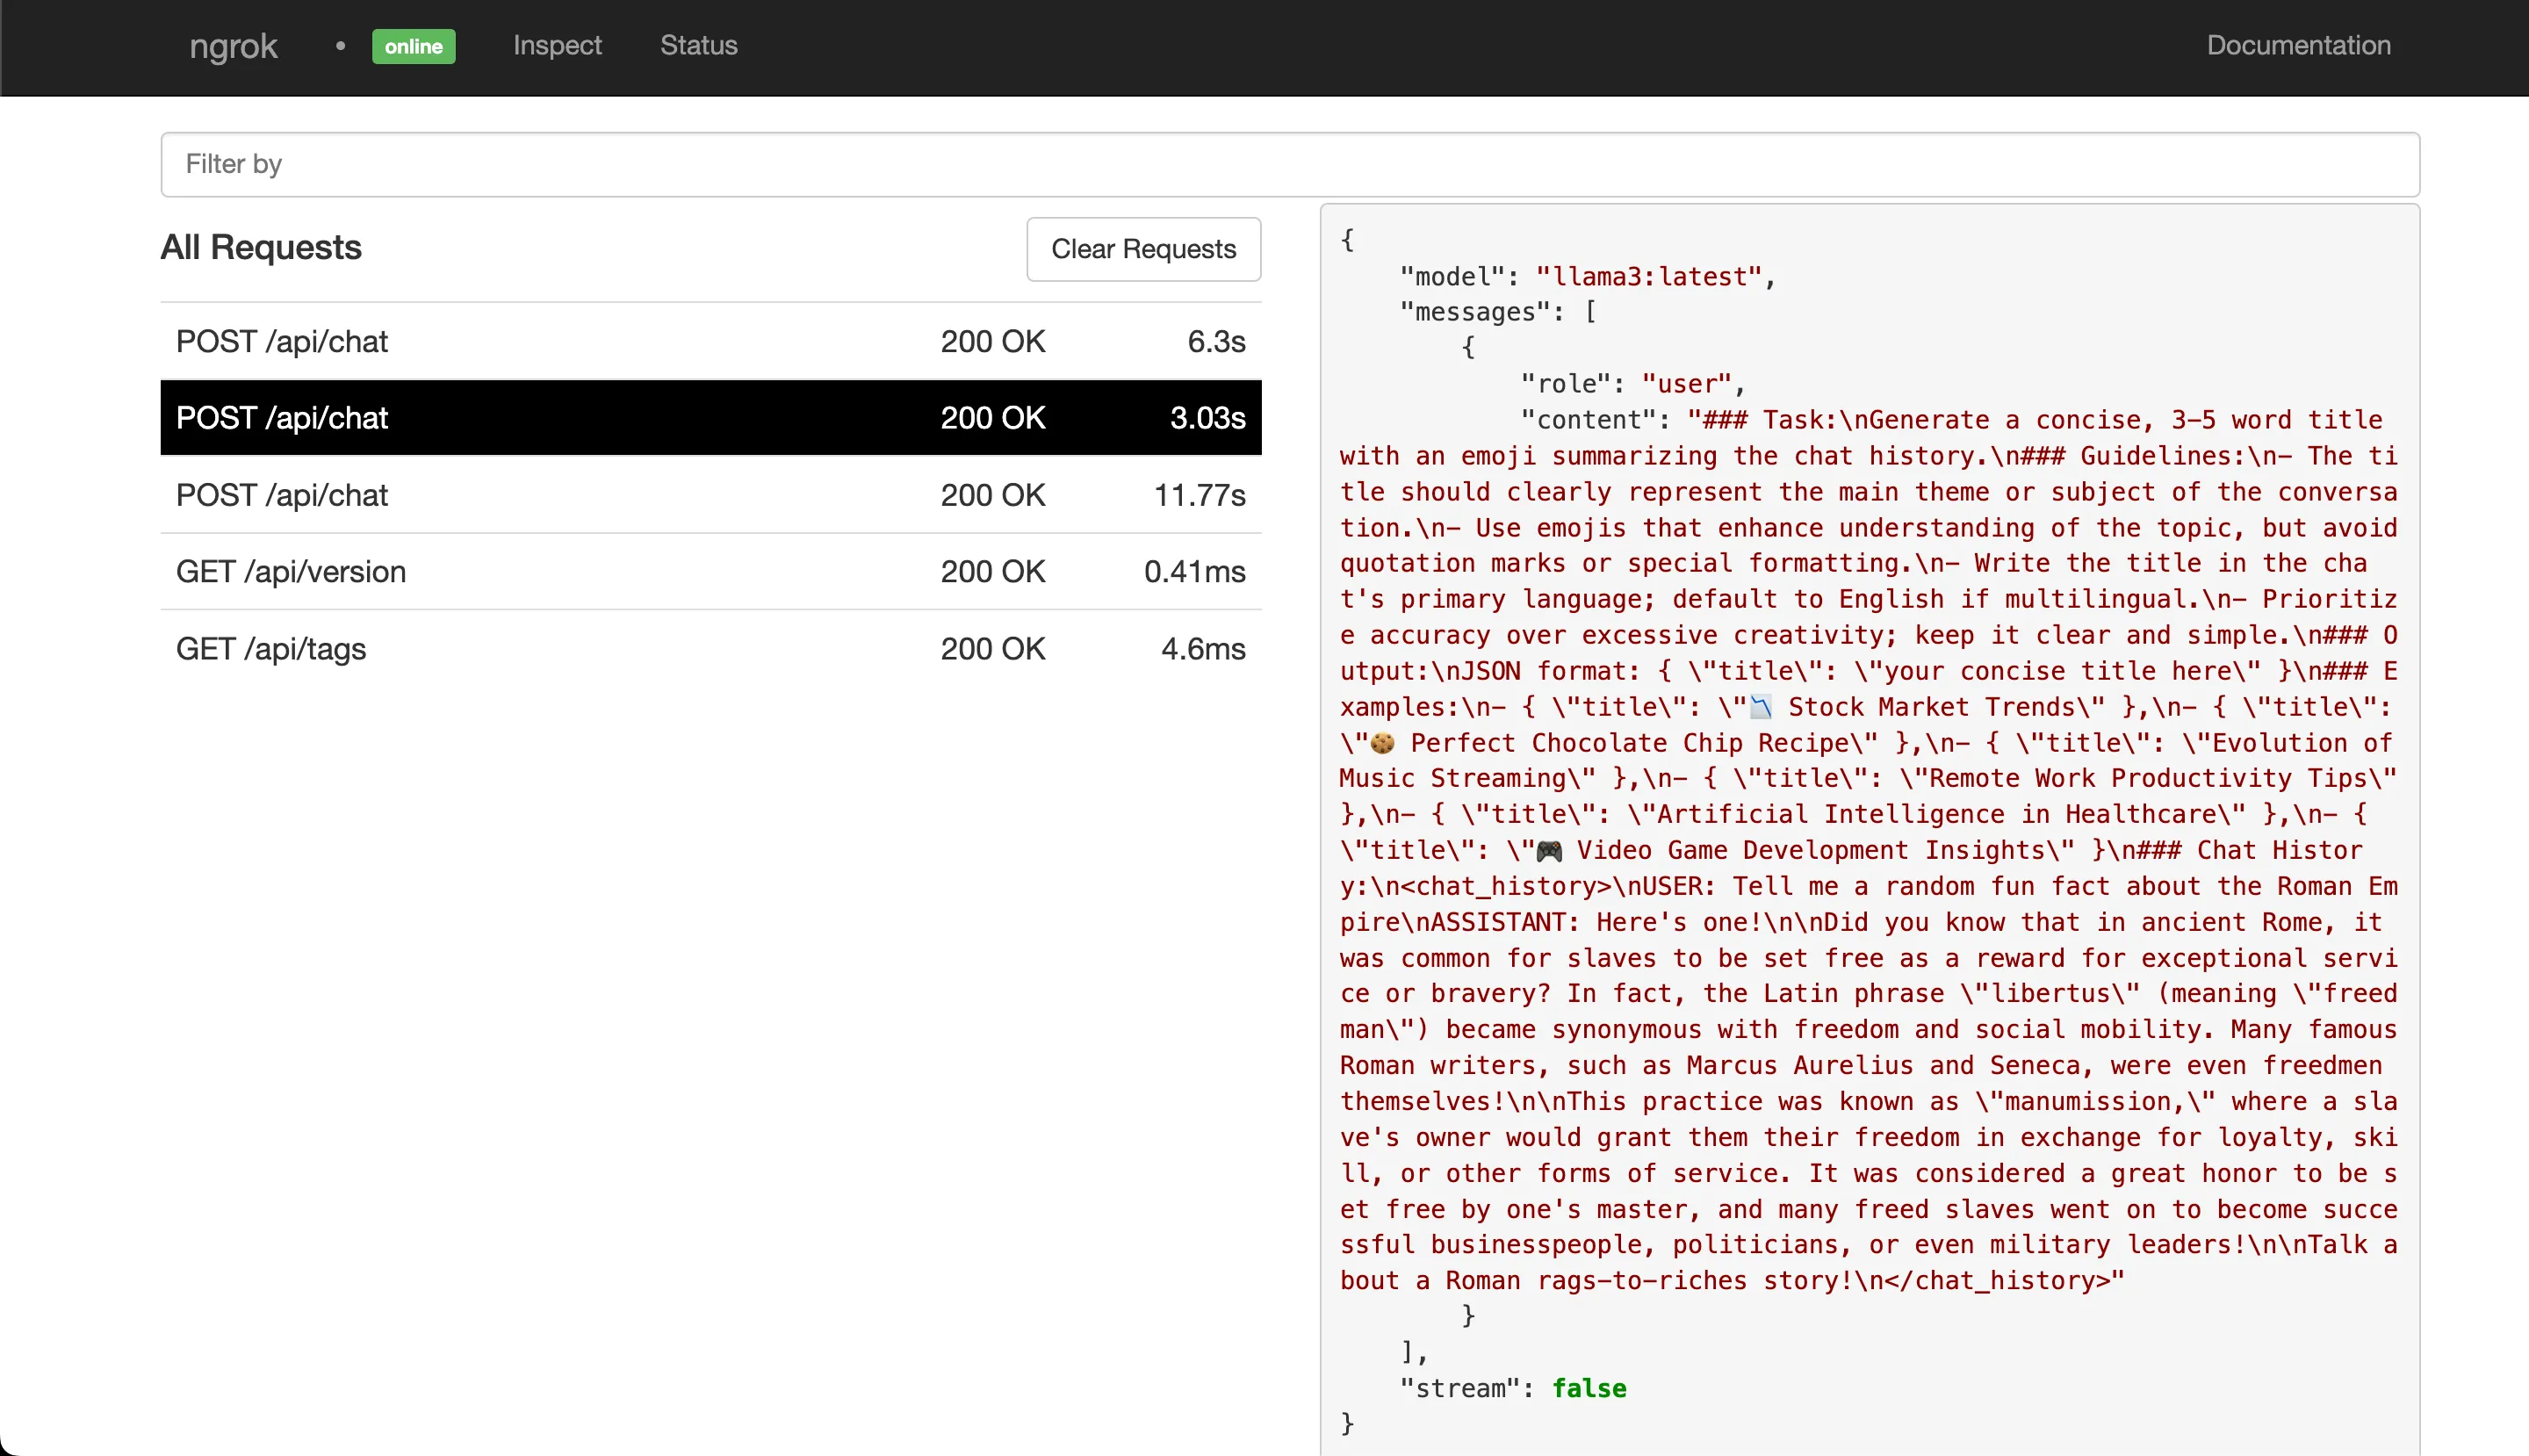Click the ngrok logo text
2529x1456 pixels.
pos(233,46)
